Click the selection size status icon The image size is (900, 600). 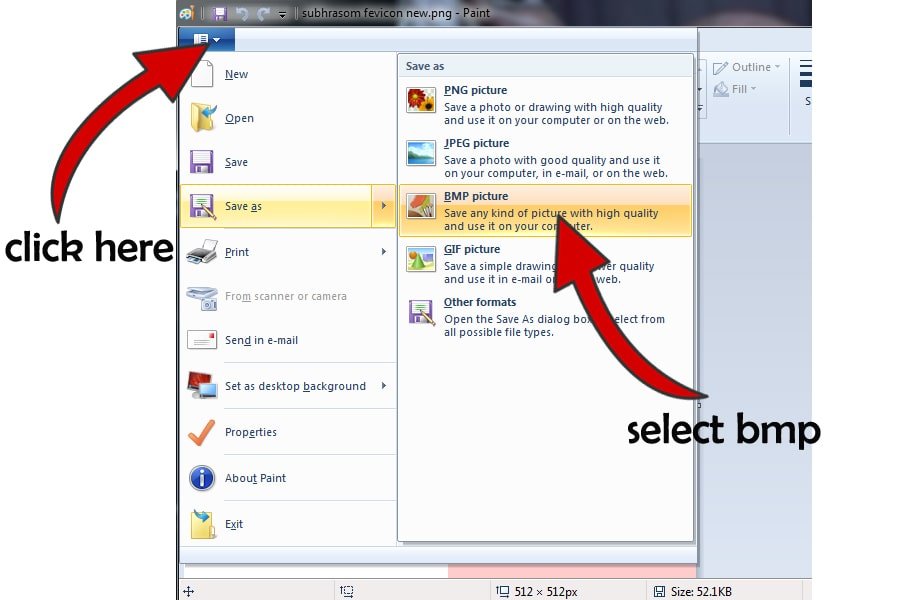point(346,591)
